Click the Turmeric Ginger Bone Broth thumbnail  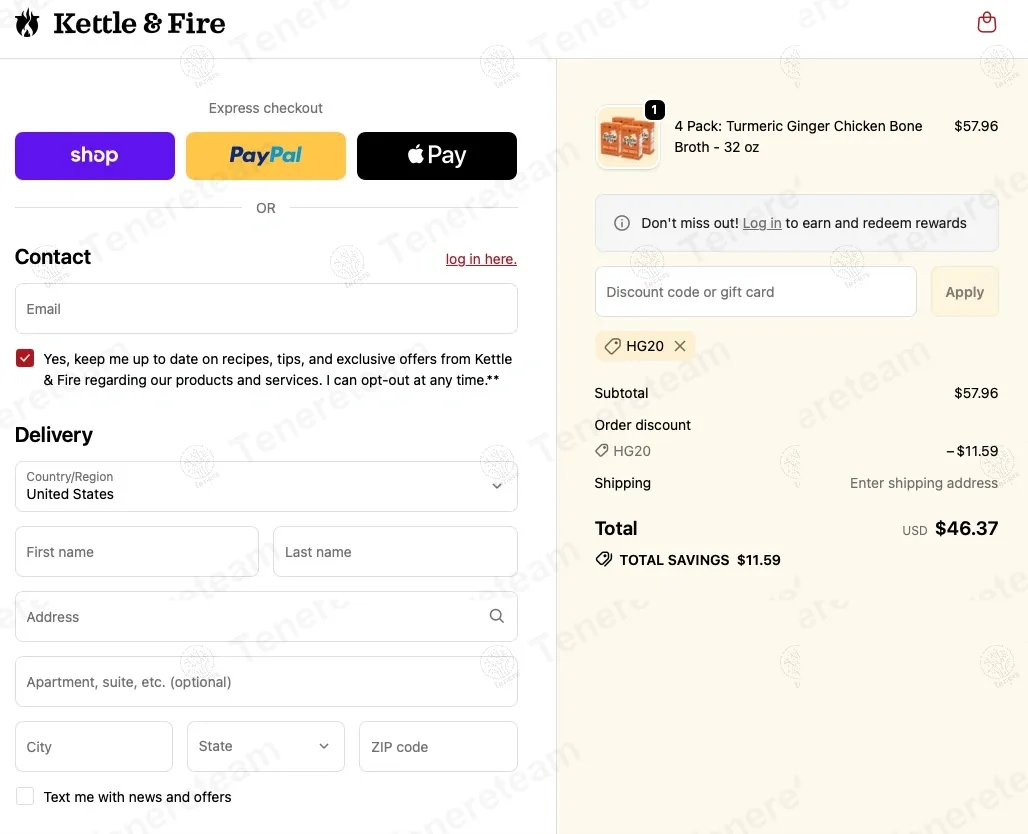point(627,138)
